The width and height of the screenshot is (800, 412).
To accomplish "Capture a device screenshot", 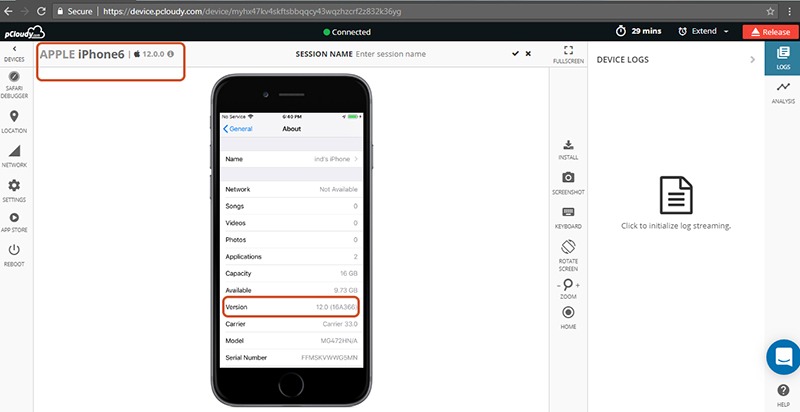I will pos(568,184).
